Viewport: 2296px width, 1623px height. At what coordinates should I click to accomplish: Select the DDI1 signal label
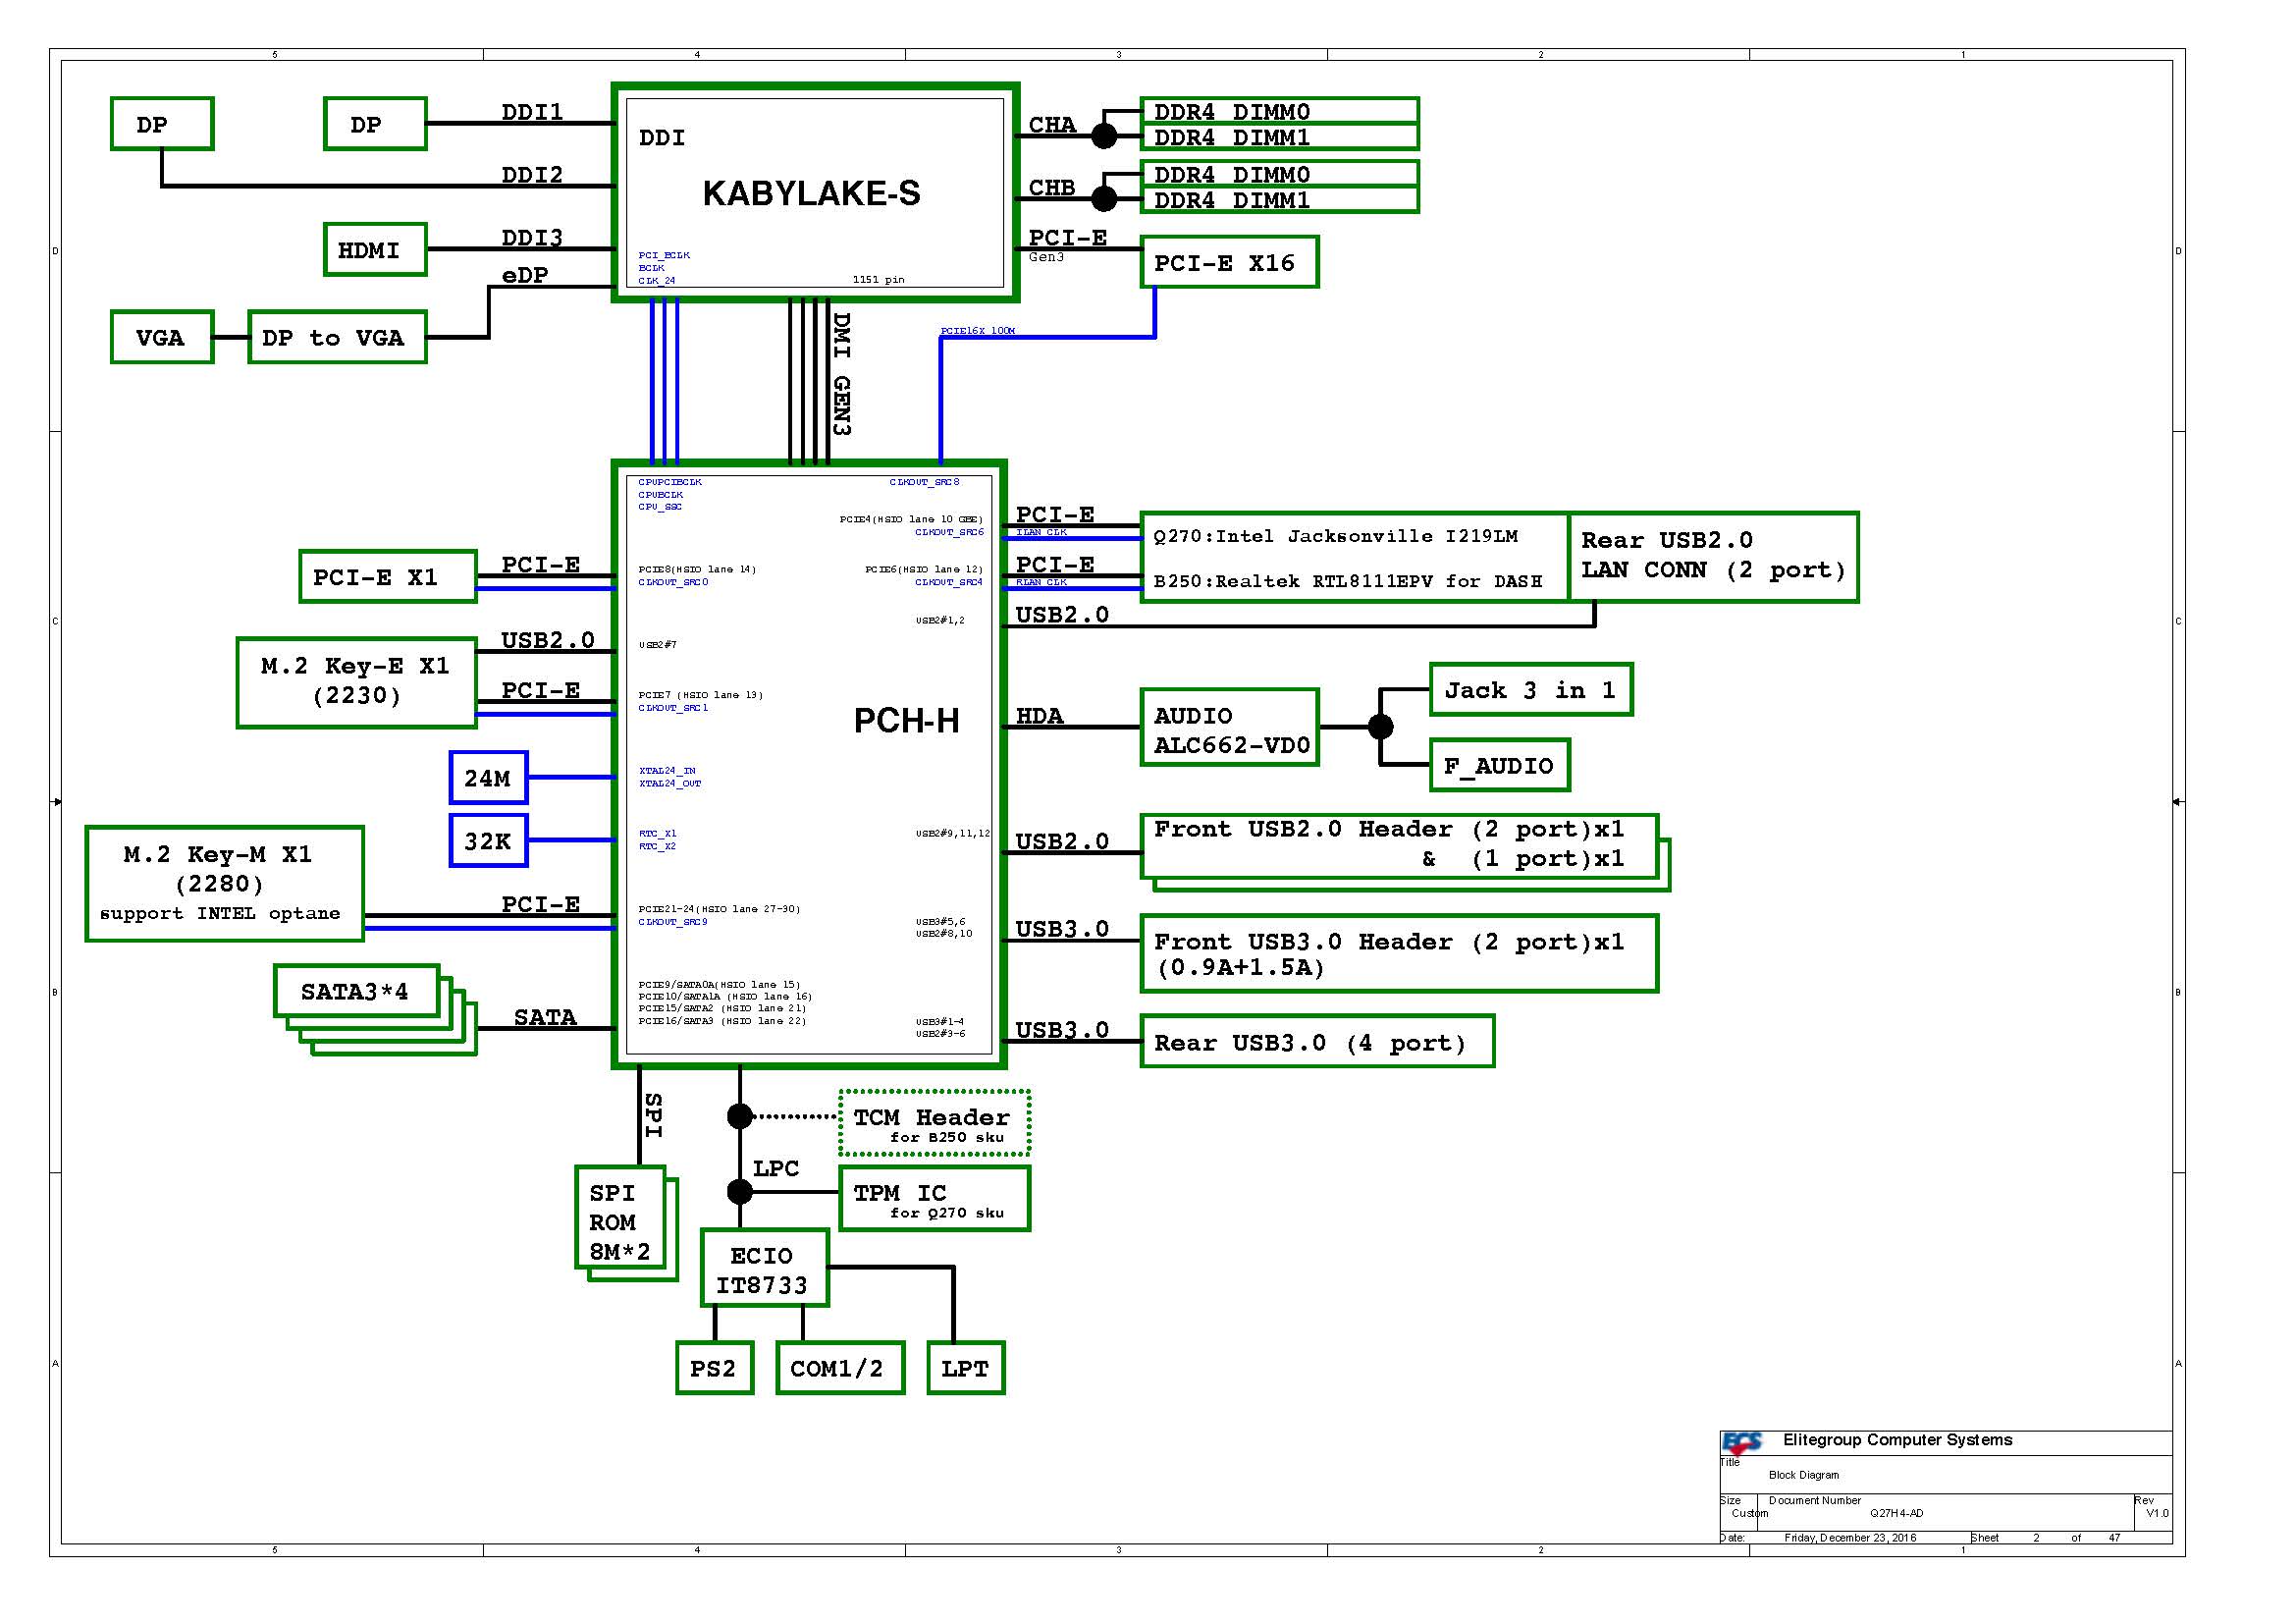(x=532, y=111)
